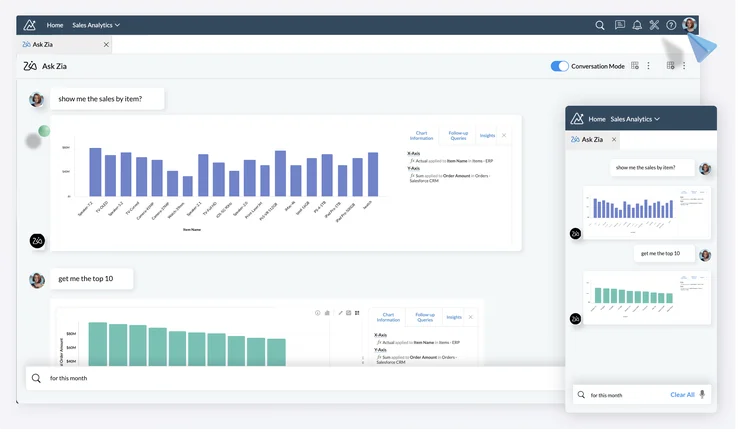Click the magnifier icon in mobile search bar
Screen dimensions: 744x440
tap(581, 394)
